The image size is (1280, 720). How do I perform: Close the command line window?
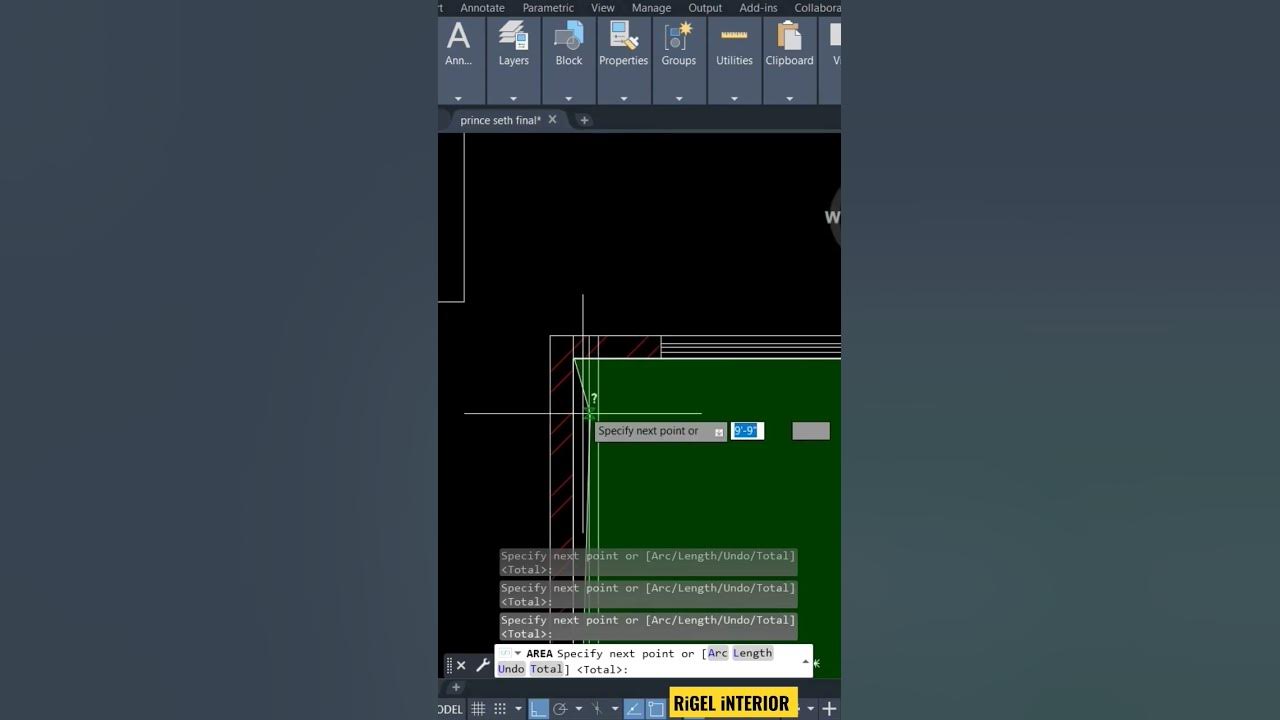[x=461, y=666]
